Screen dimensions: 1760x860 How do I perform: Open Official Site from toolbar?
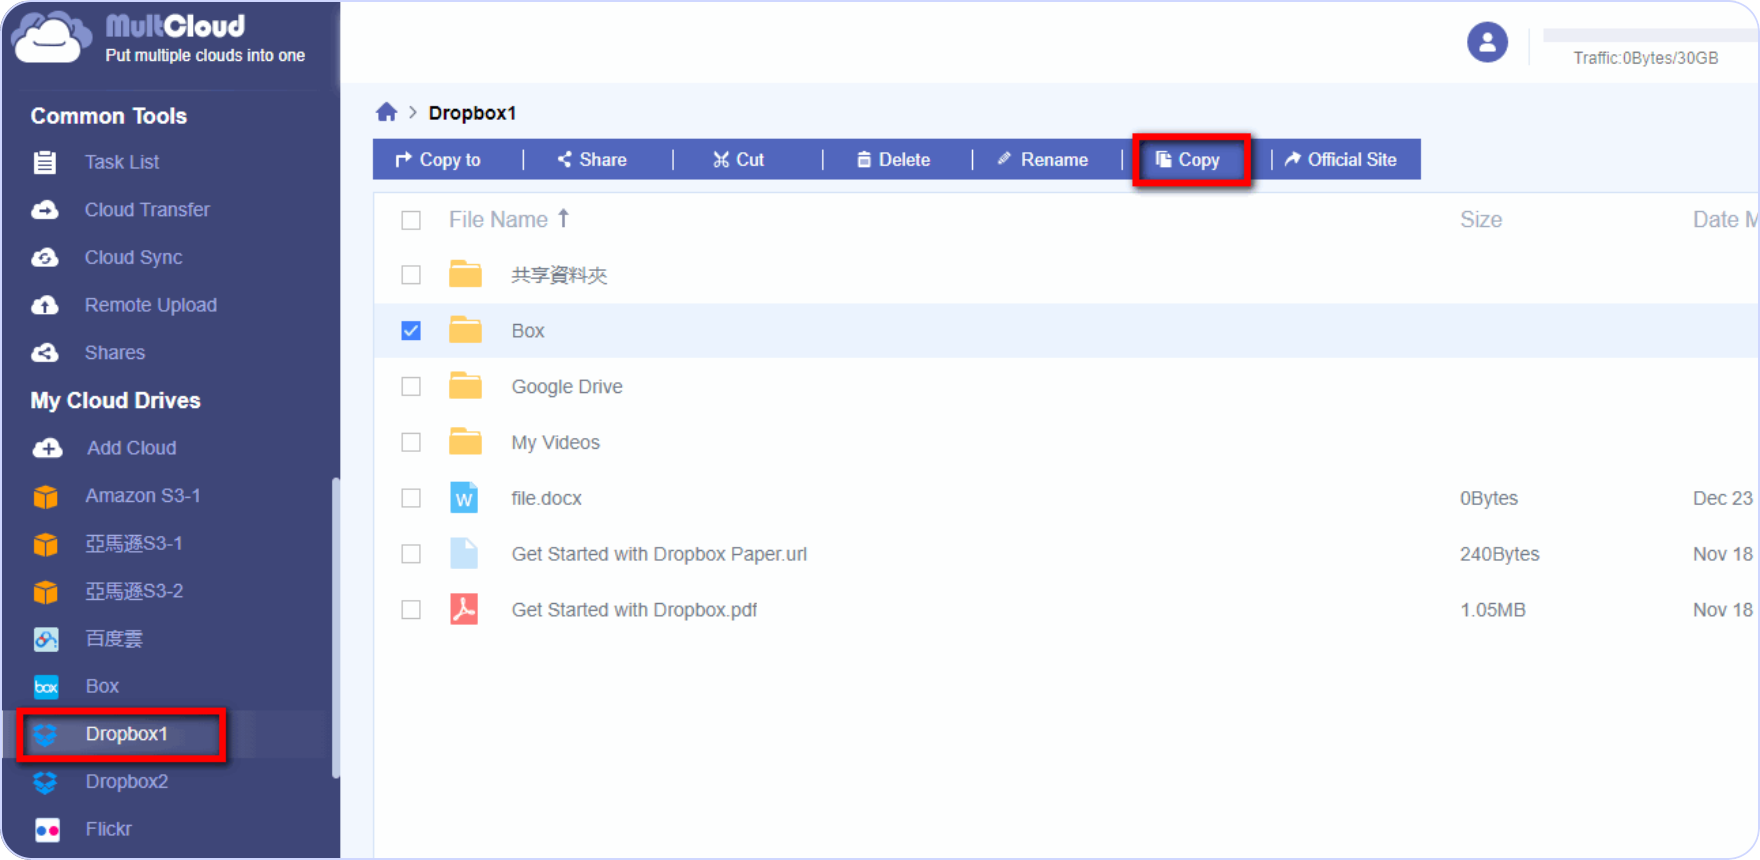[x=1340, y=160]
